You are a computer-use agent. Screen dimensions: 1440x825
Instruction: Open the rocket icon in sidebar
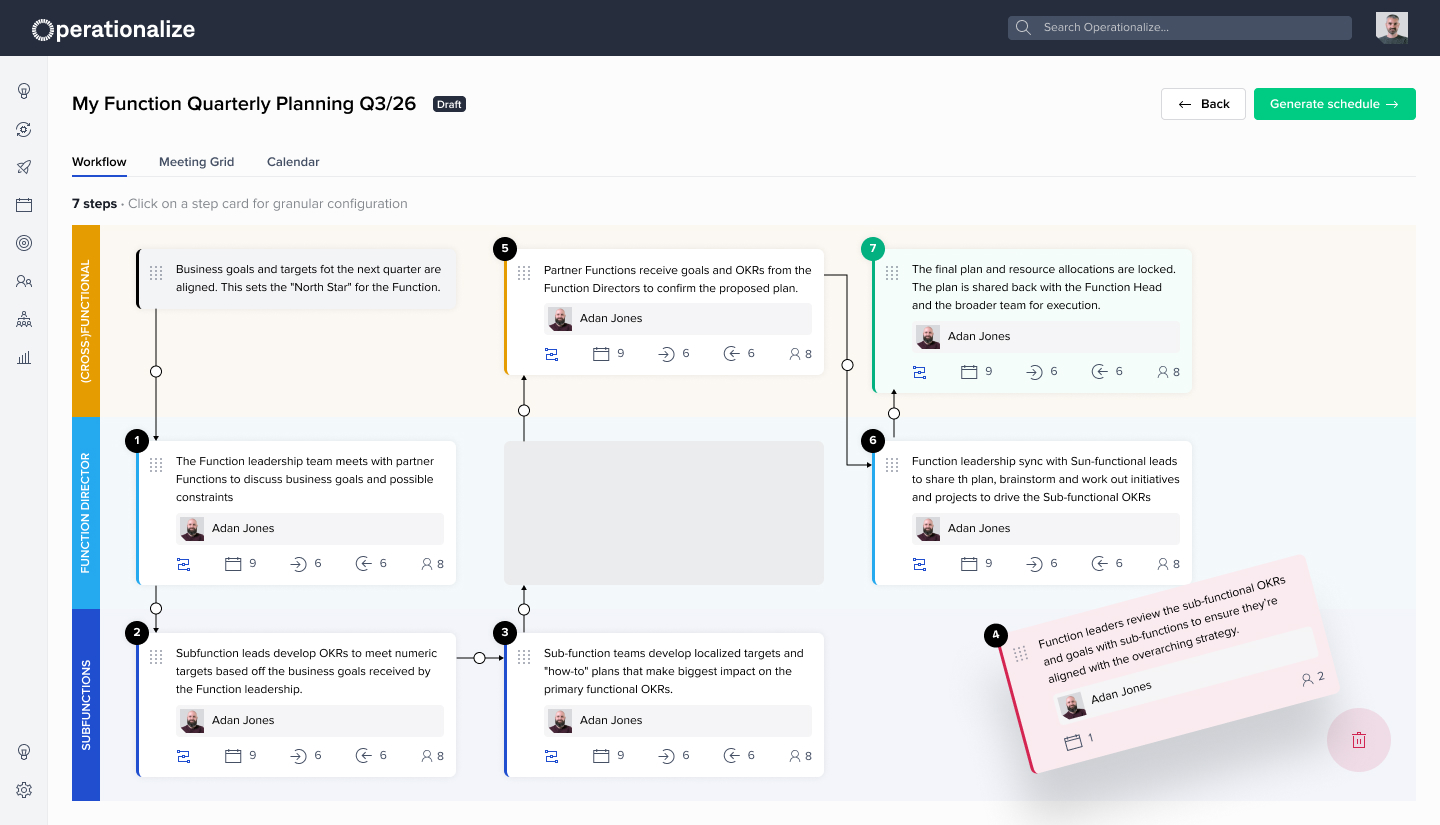[24, 167]
